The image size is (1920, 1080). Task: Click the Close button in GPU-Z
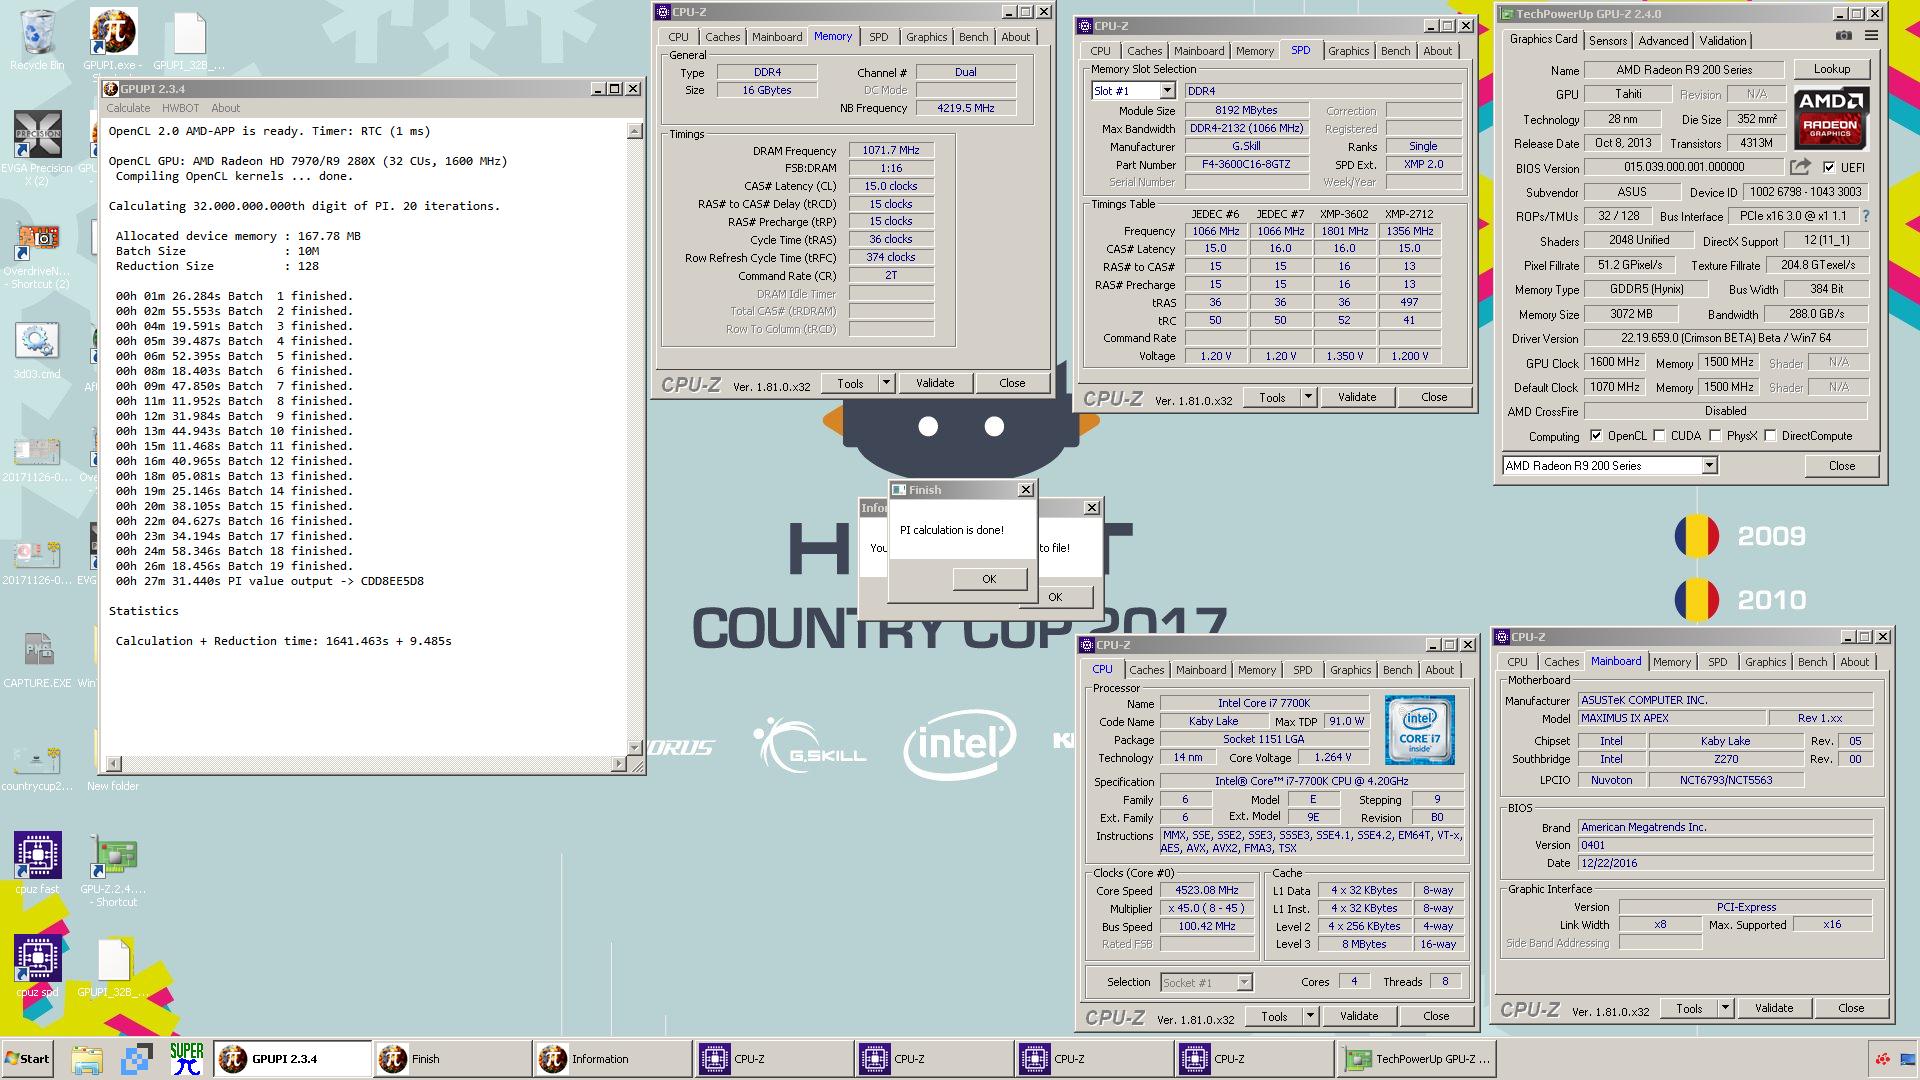pyautogui.click(x=1841, y=466)
